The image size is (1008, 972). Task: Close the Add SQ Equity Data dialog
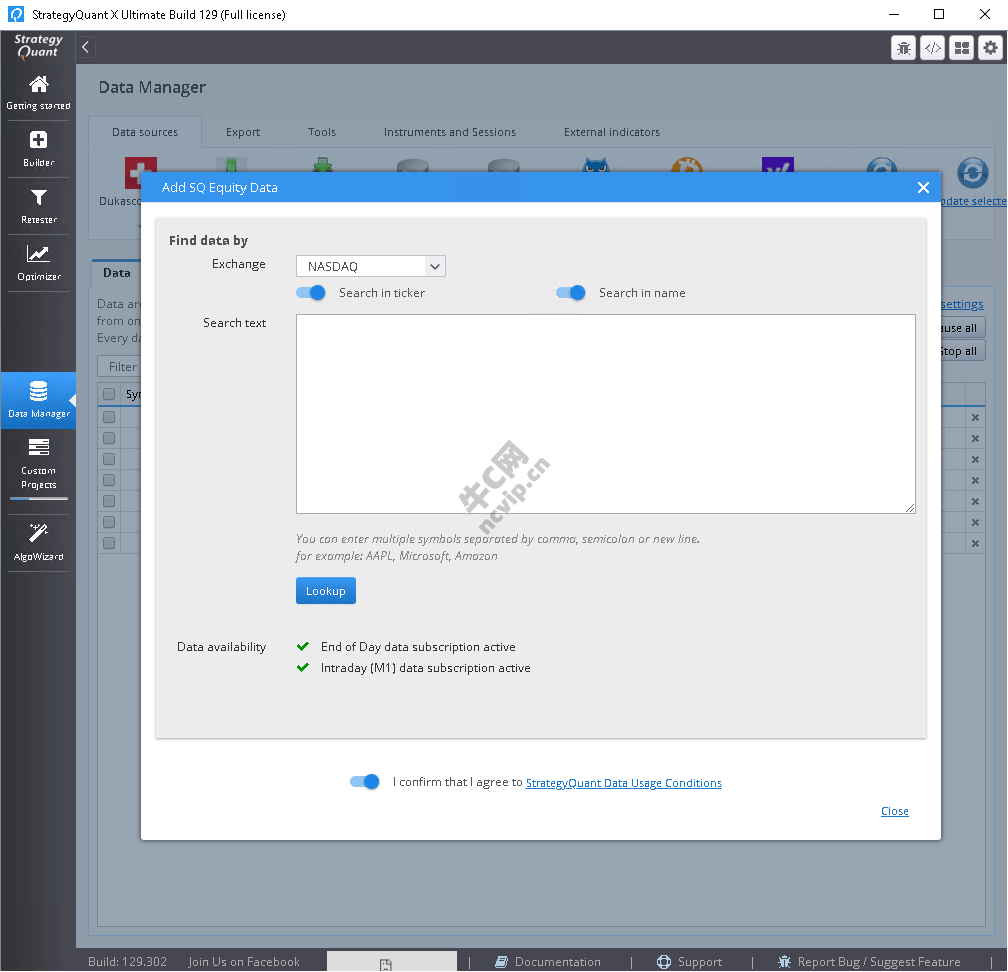coord(923,187)
